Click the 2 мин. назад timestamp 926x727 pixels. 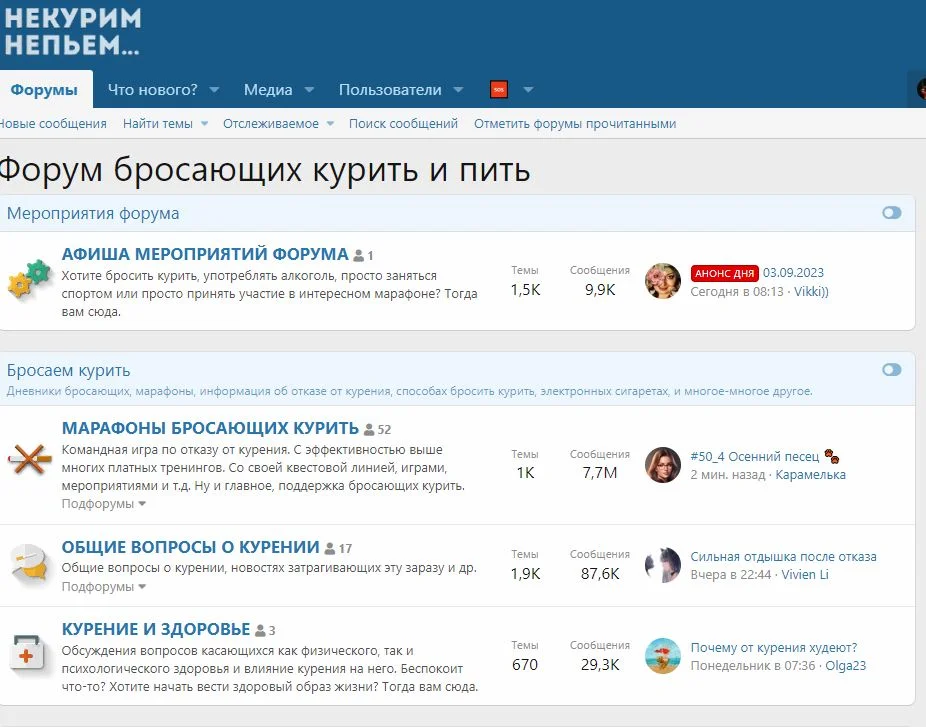pyautogui.click(x=728, y=475)
